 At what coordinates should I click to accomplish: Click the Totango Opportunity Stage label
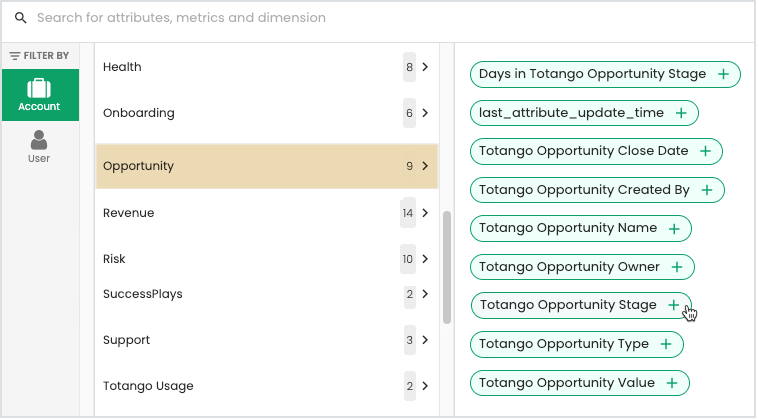(x=568, y=305)
